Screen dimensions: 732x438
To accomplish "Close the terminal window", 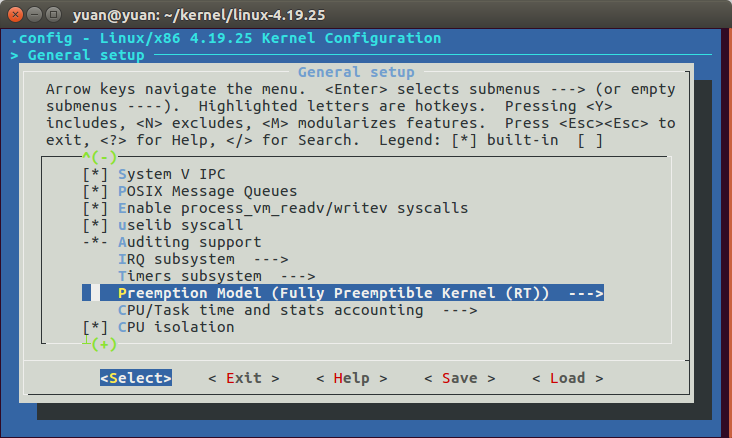I will 15,15.
